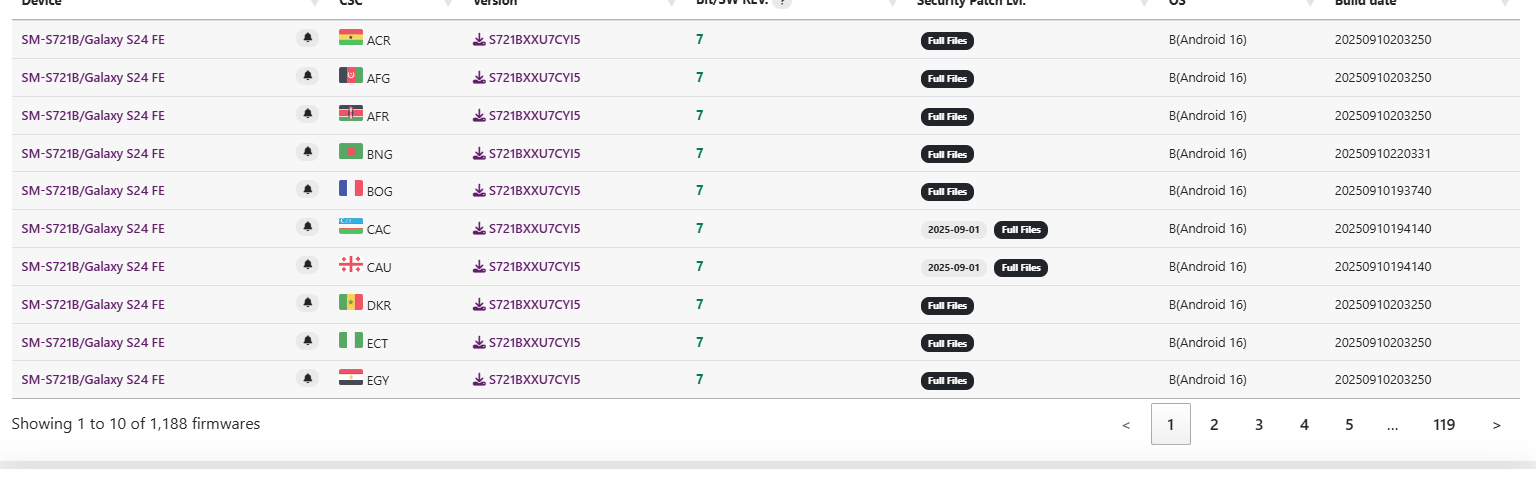Click the bell icon in the ACR row
This screenshot has height=478, width=1536.
coord(308,38)
